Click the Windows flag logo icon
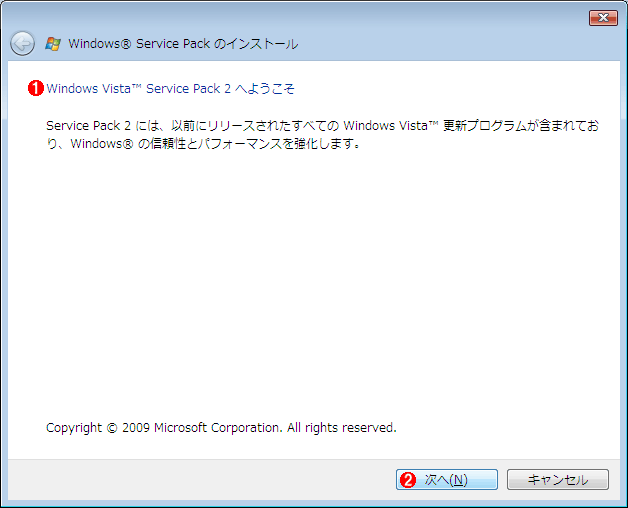The width and height of the screenshot is (628, 508). click(x=53, y=44)
